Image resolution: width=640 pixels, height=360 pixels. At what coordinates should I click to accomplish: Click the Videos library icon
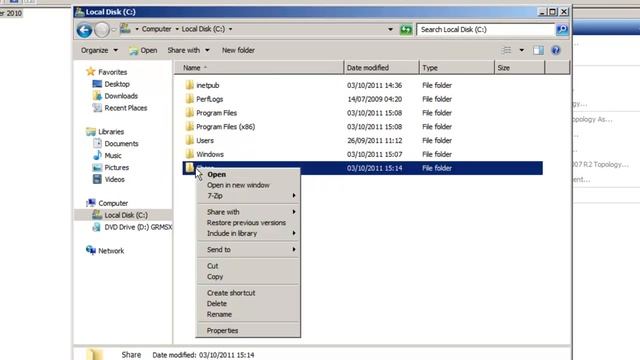(97, 179)
